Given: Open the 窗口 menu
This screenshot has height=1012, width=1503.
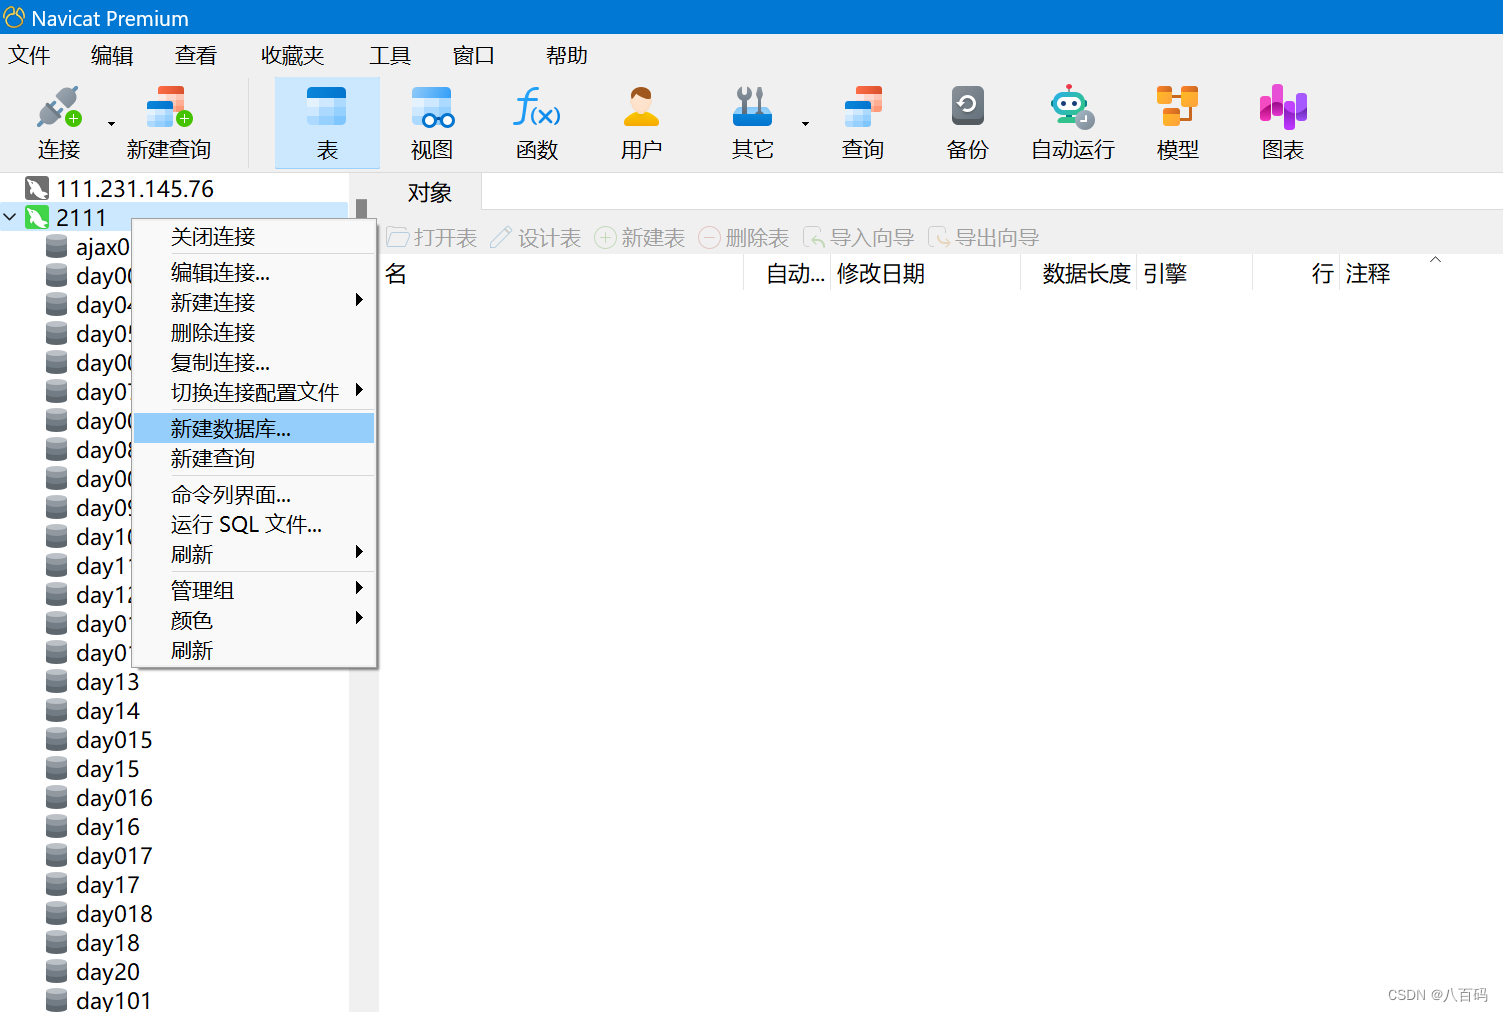Looking at the screenshot, I should [474, 56].
